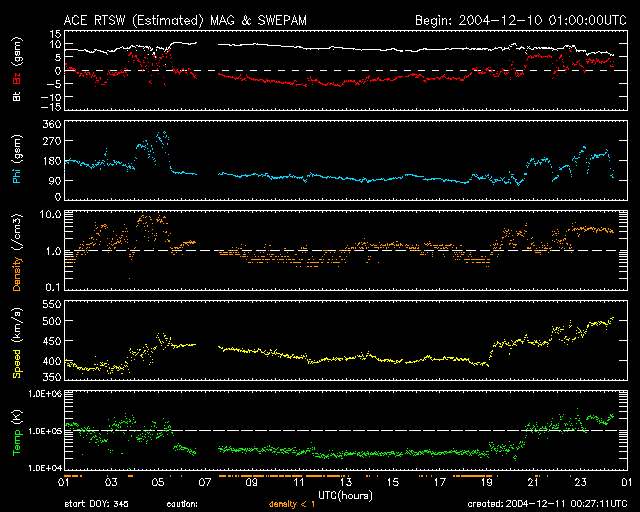Image resolution: width=640 pixels, height=512 pixels.
Task: Click the orange 'density < 1' legend text
Action: click(292, 504)
